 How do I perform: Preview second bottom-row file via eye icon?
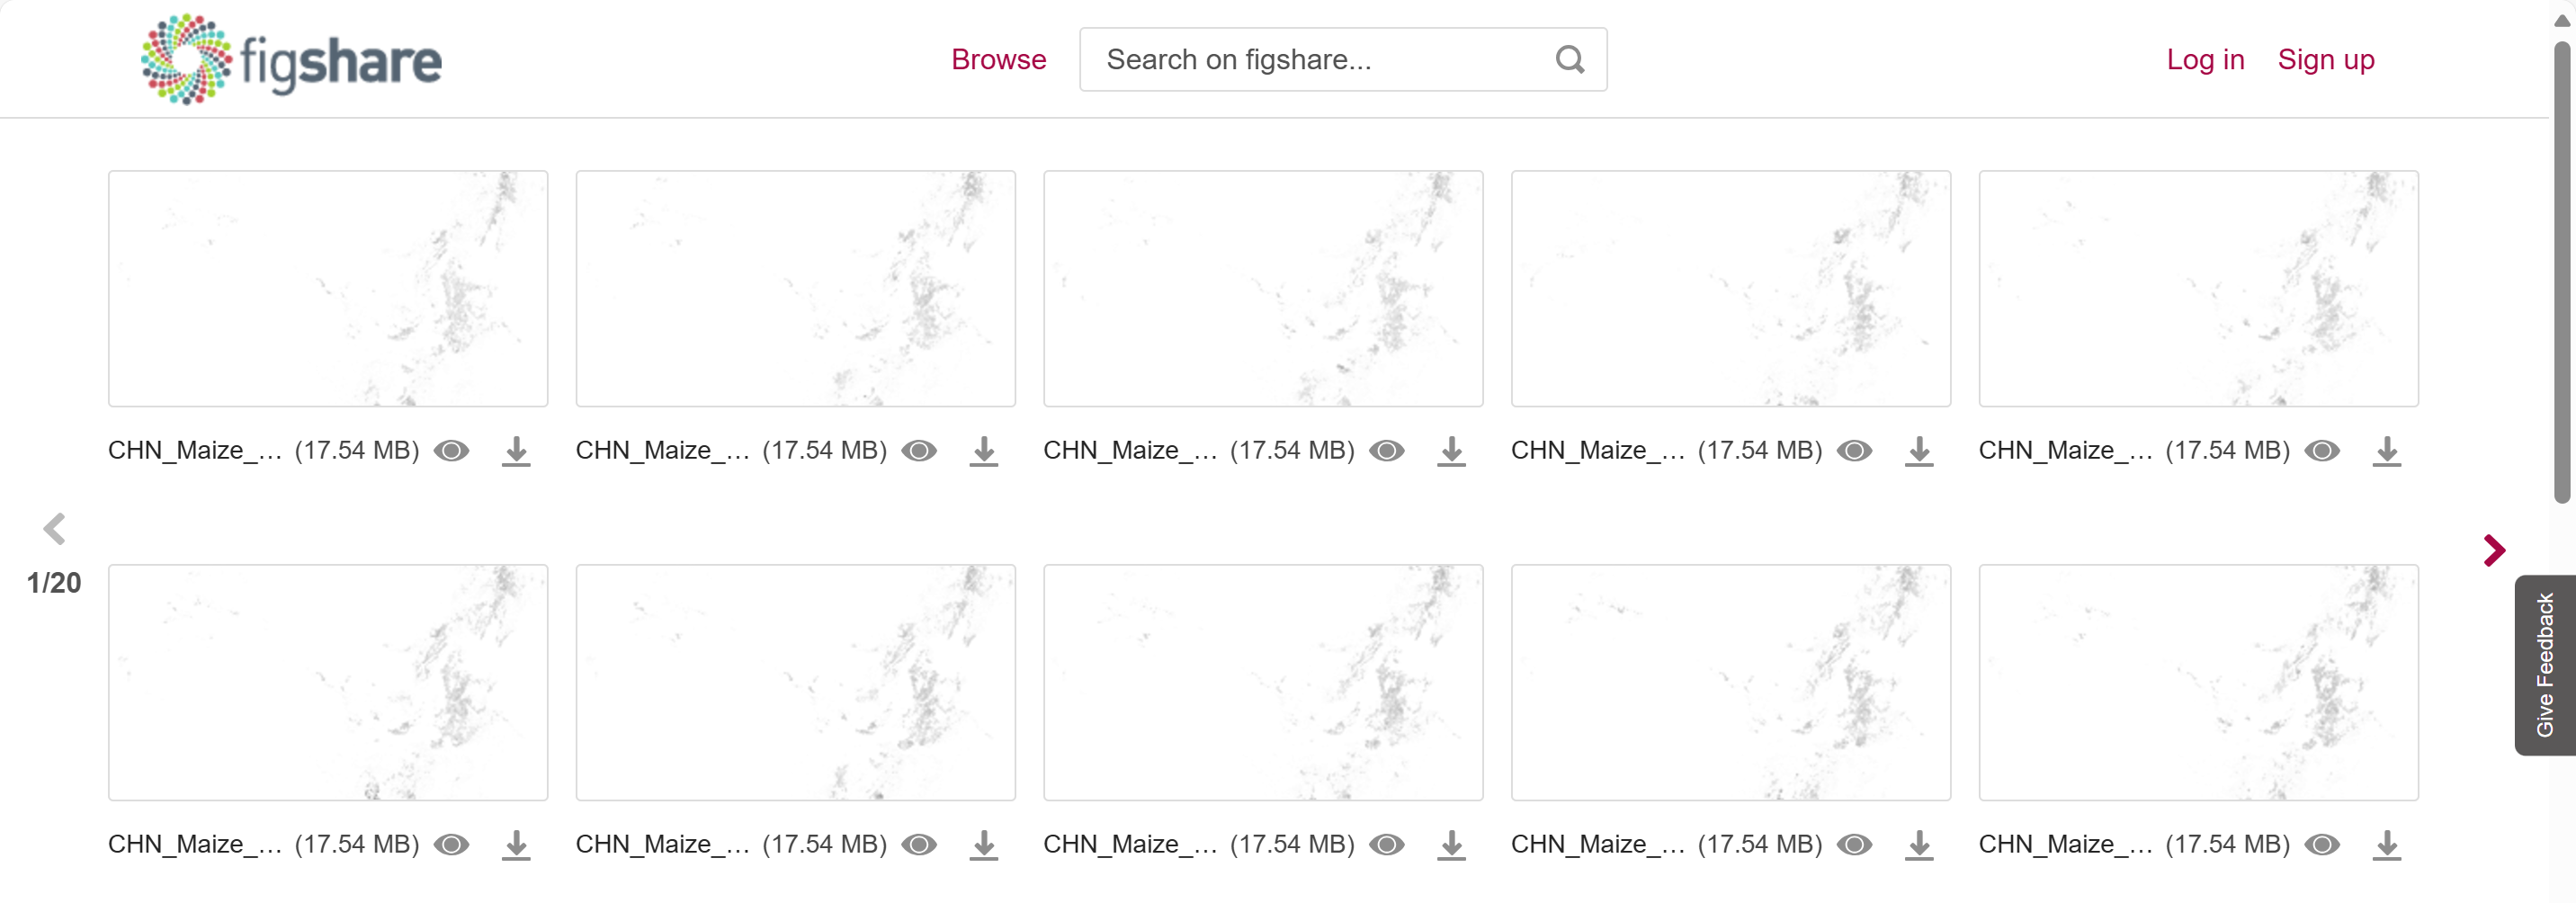[x=919, y=845]
